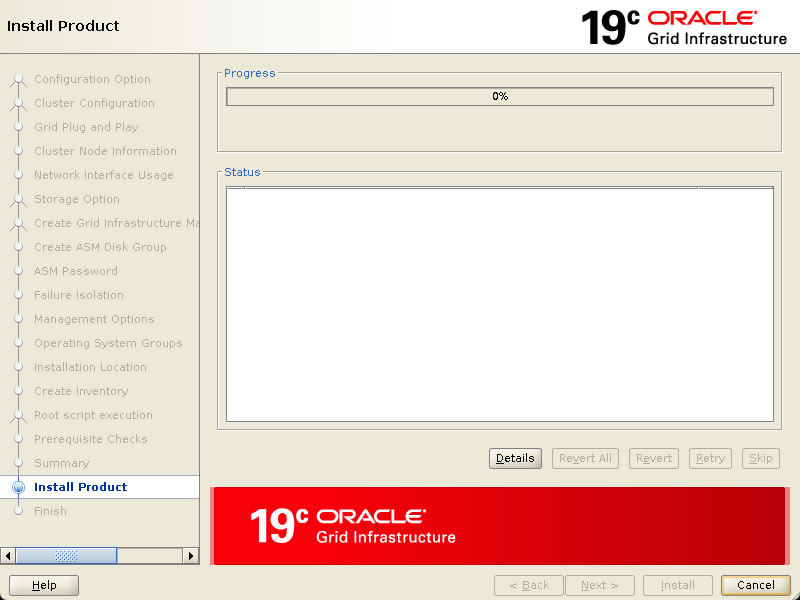Select the Finish step
This screenshot has height=600, width=800.
click(x=51, y=511)
